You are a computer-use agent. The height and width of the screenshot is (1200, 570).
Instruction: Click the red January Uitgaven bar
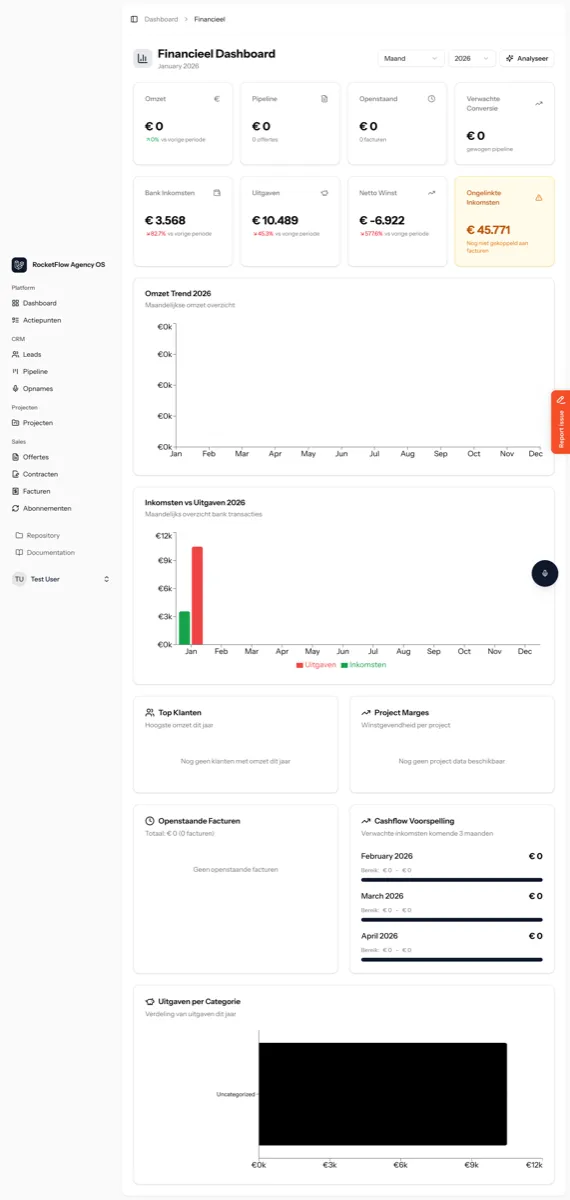[x=197, y=595]
